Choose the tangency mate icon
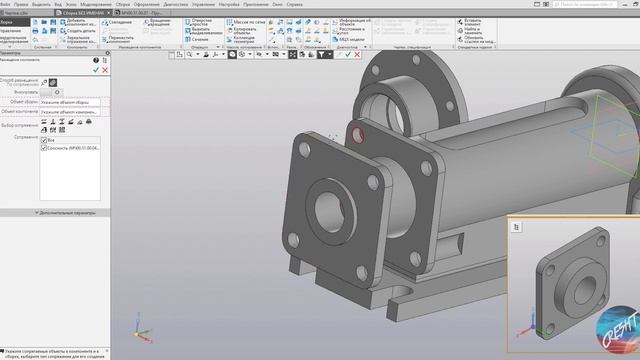This screenshot has height=360, width=640. pyautogui.click(x=80, y=122)
